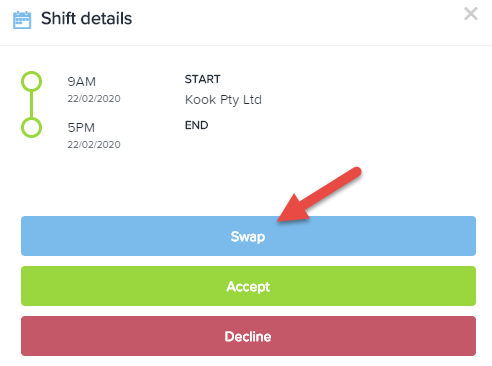Click the header divider line below title
Screen dimensions: 492x366
246,45
